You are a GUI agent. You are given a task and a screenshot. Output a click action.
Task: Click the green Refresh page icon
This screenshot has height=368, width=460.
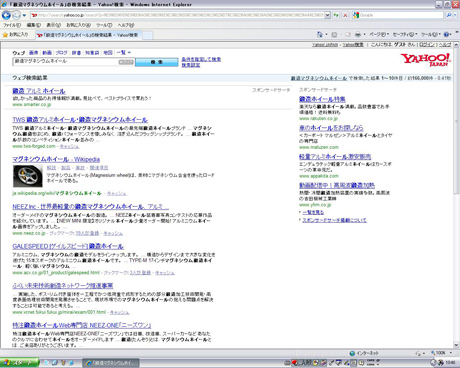[x=336, y=15]
